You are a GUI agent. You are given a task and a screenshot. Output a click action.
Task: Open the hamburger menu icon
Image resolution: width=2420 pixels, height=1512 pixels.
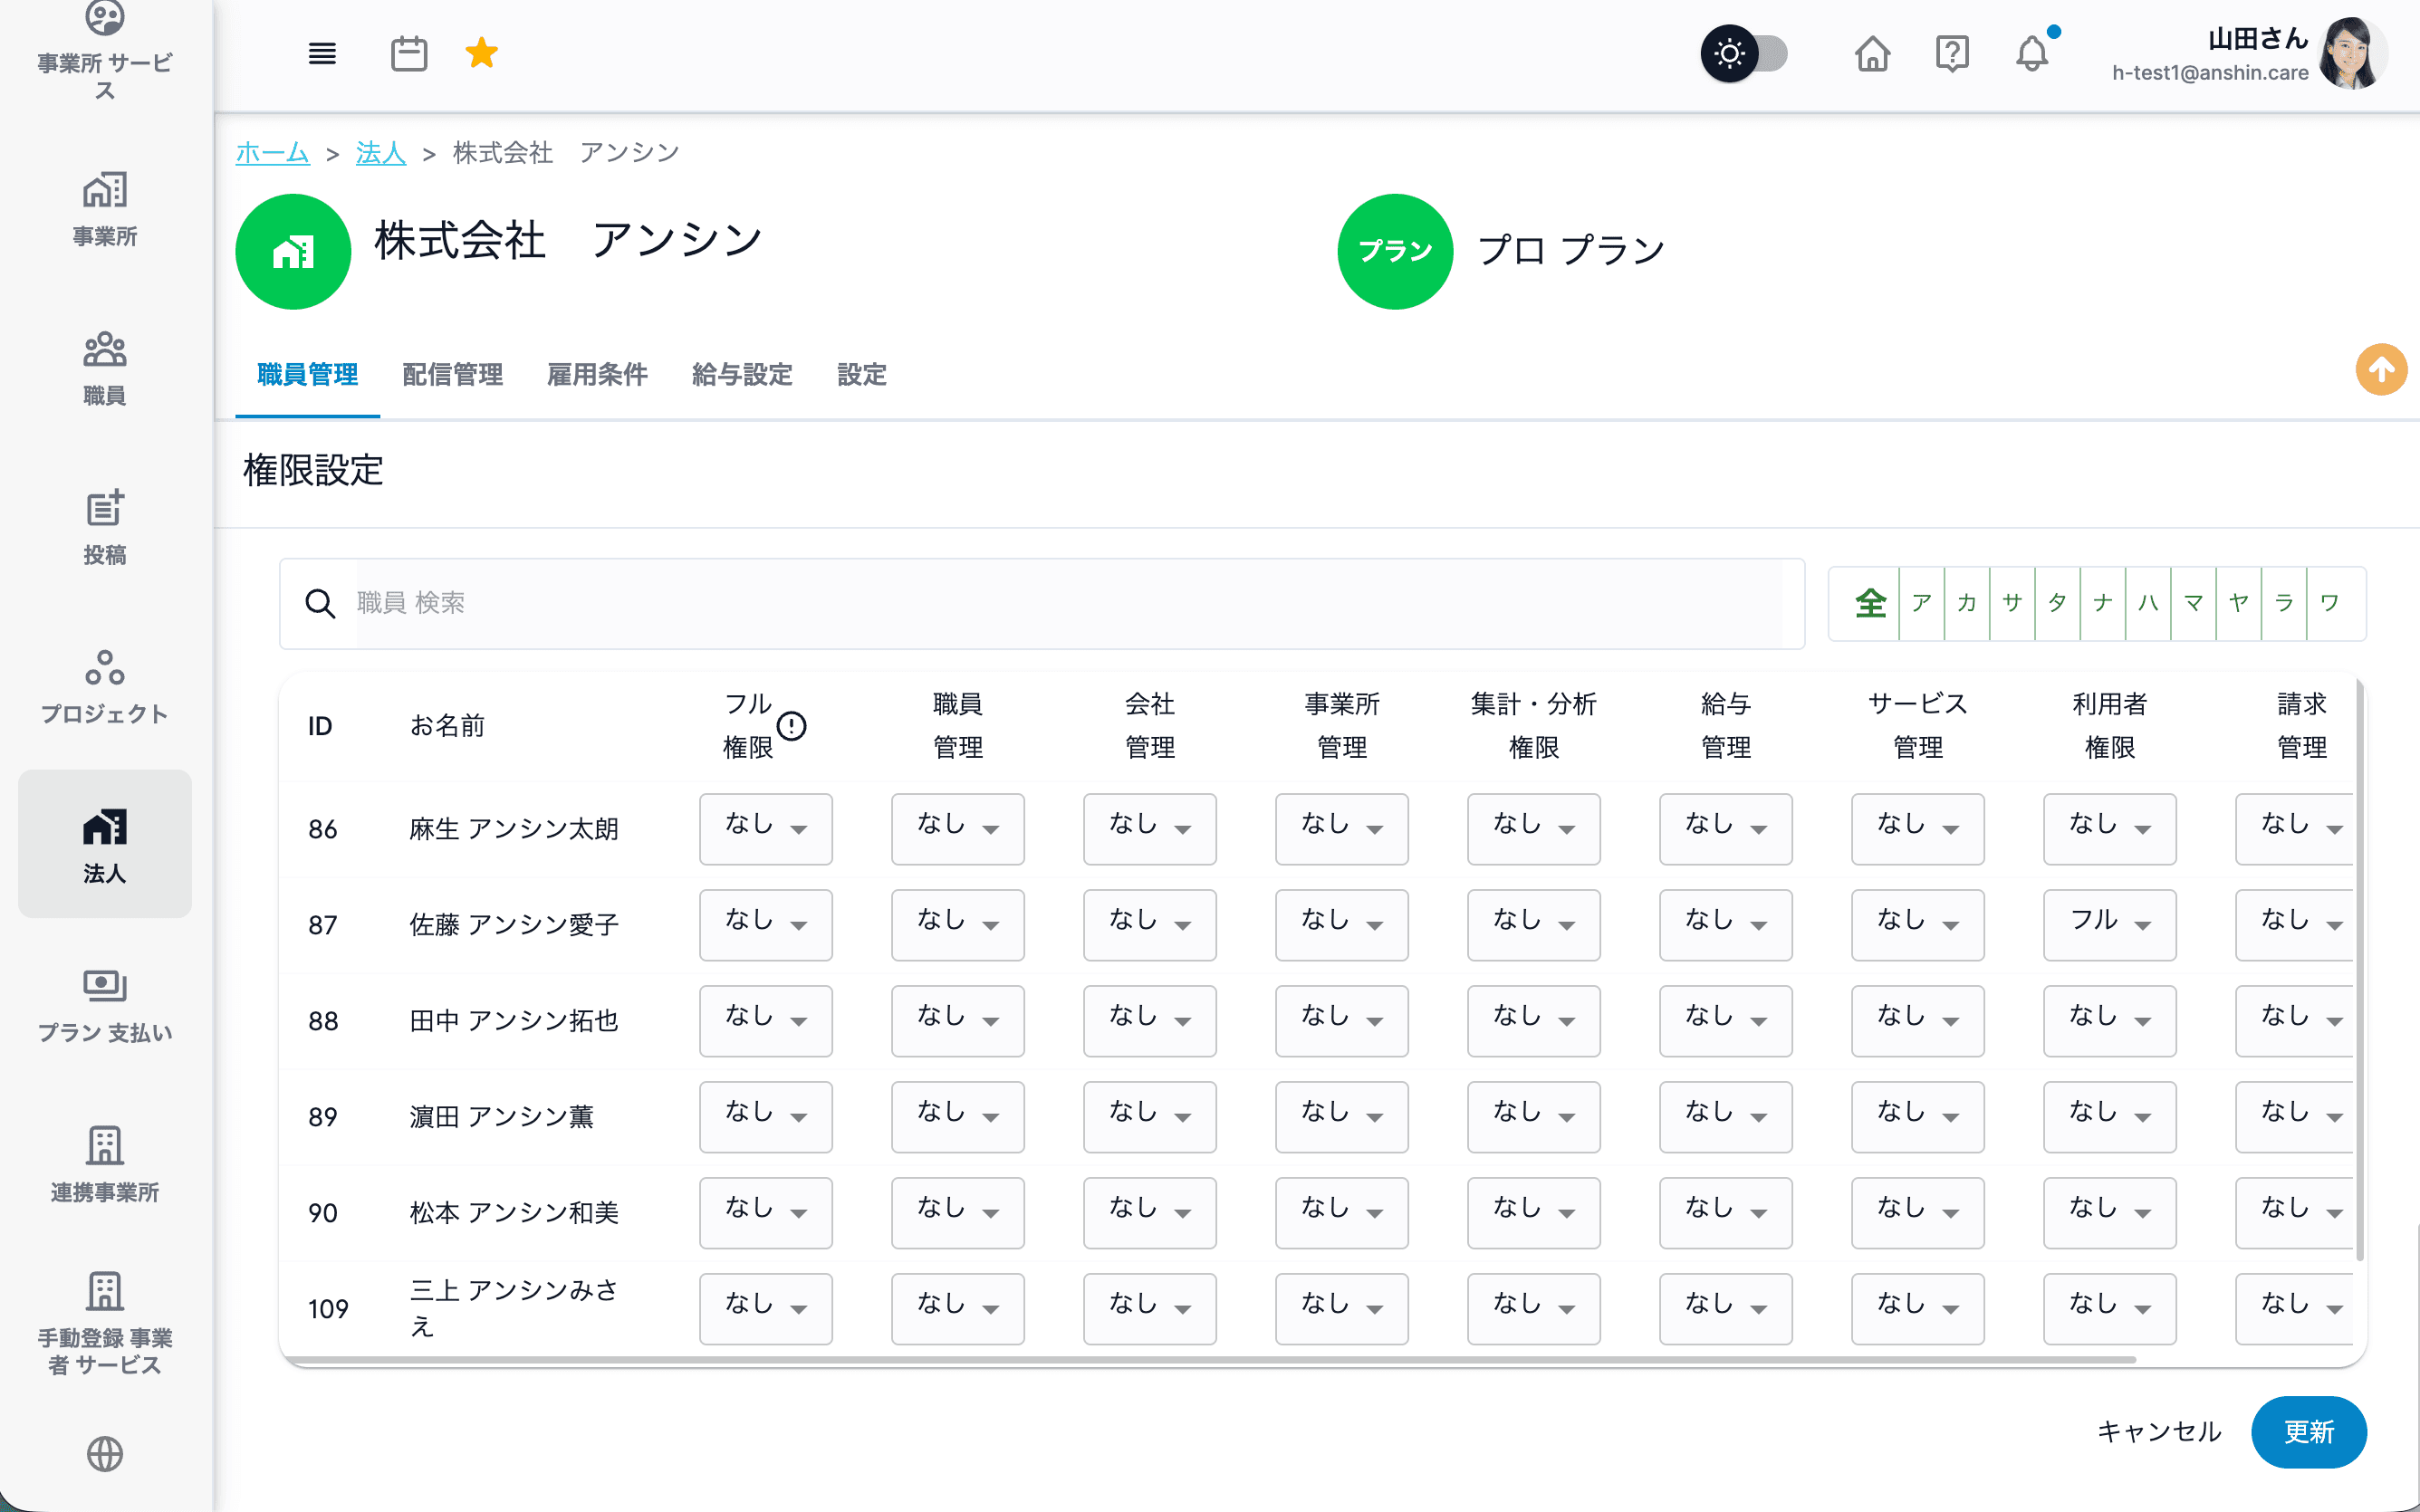322,54
